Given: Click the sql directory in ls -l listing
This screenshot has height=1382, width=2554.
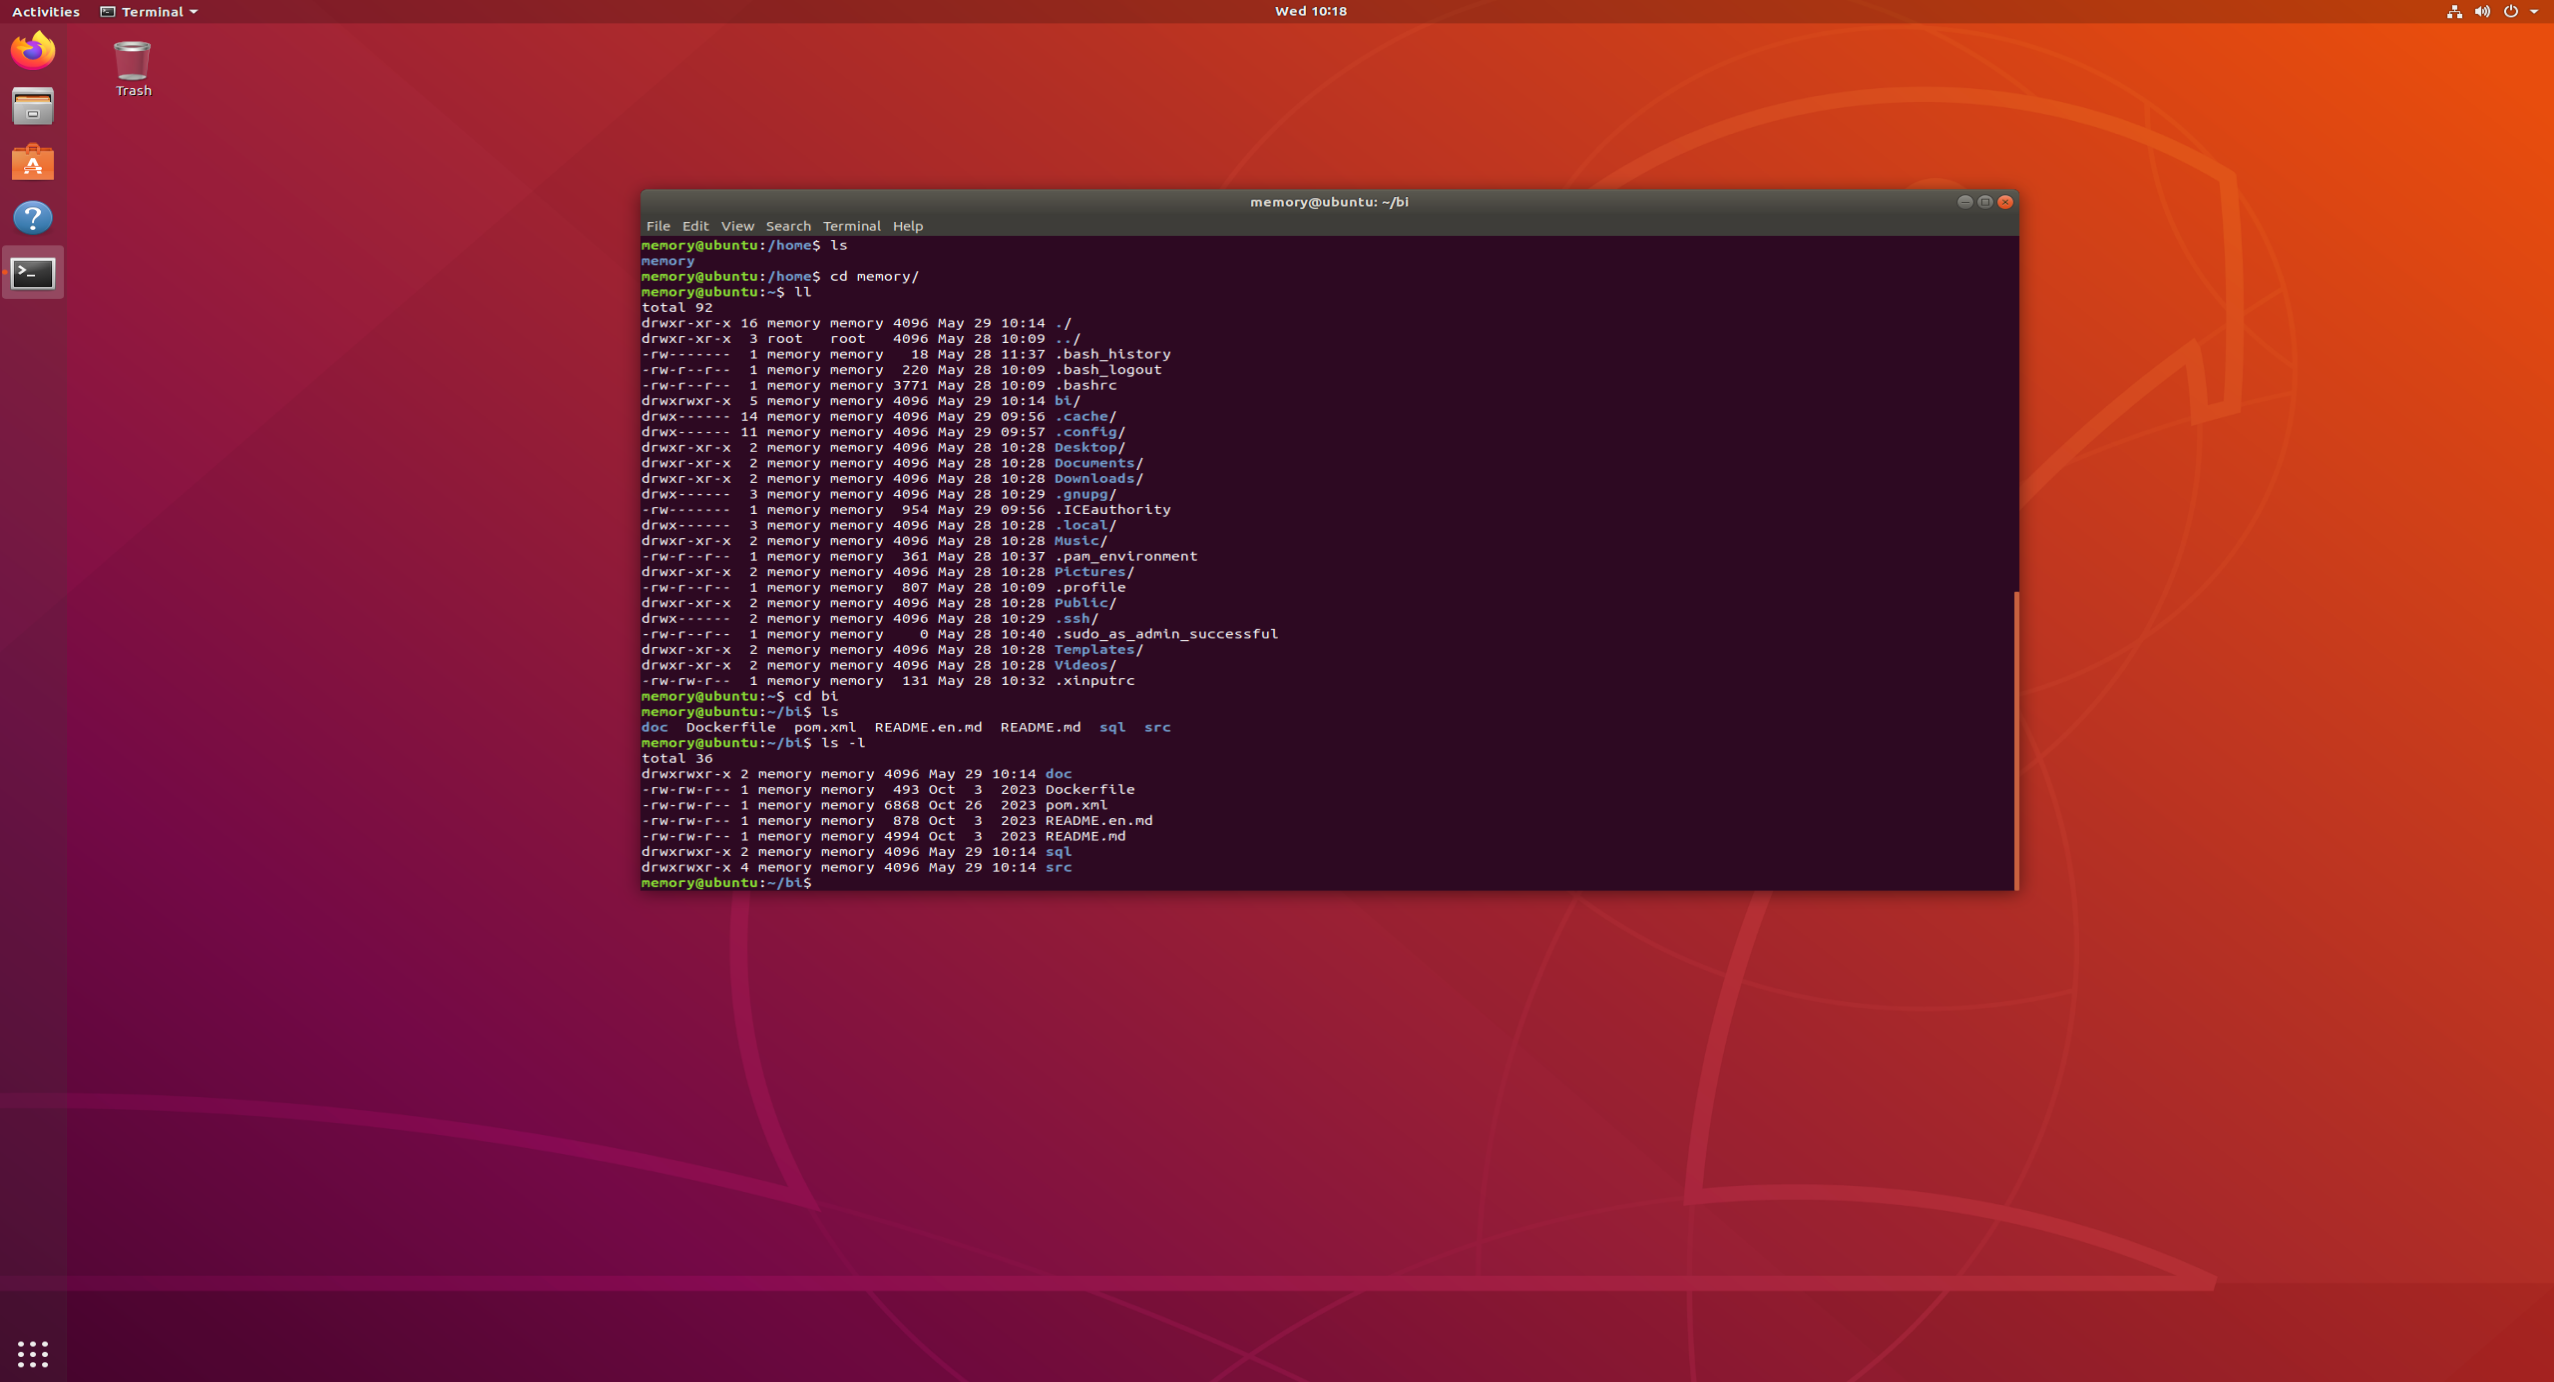Looking at the screenshot, I should [x=1058, y=852].
